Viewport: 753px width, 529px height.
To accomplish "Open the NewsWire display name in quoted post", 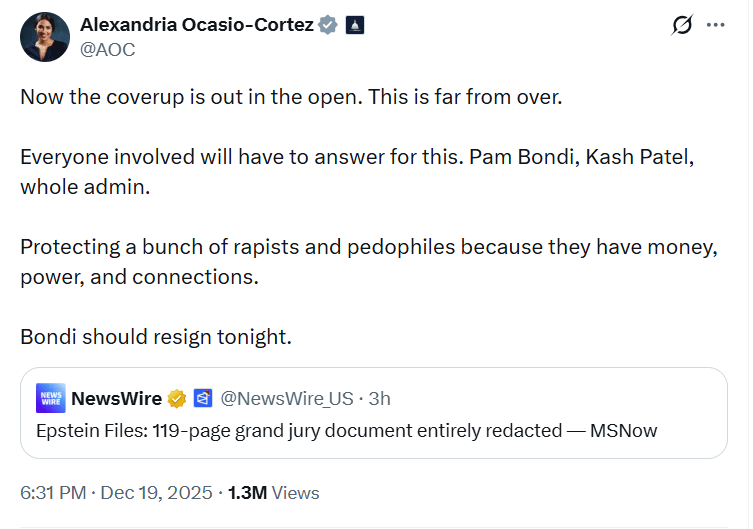I will 116,399.
